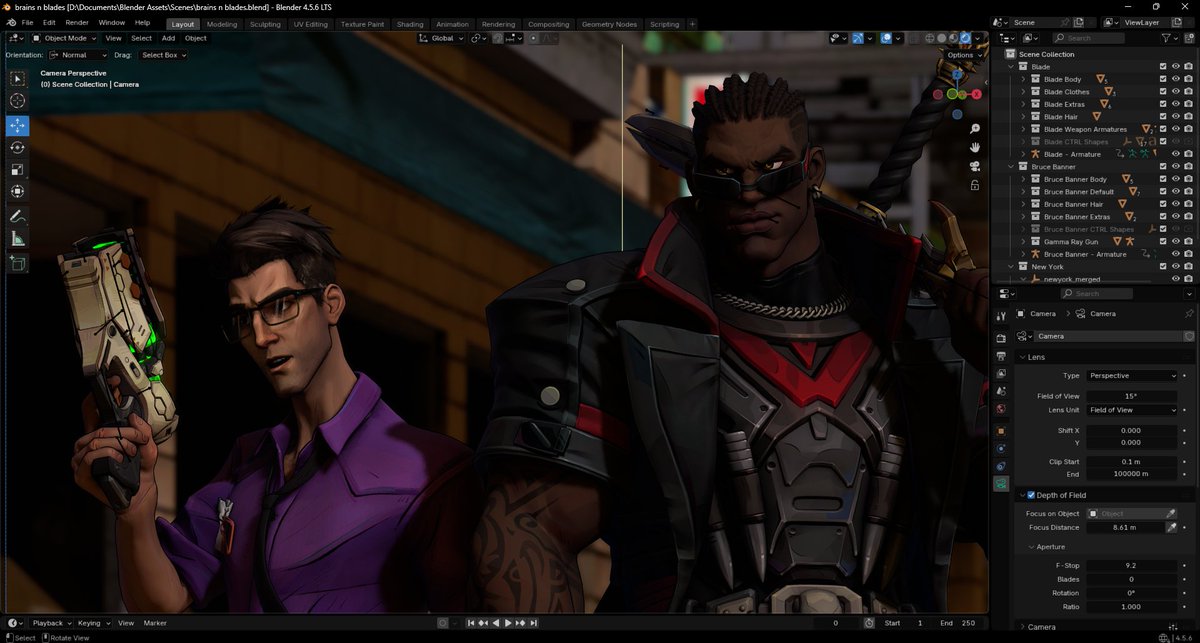Switch to rendered viewport shading
This screenshot has height=643, width=1200.
point(964,38)
